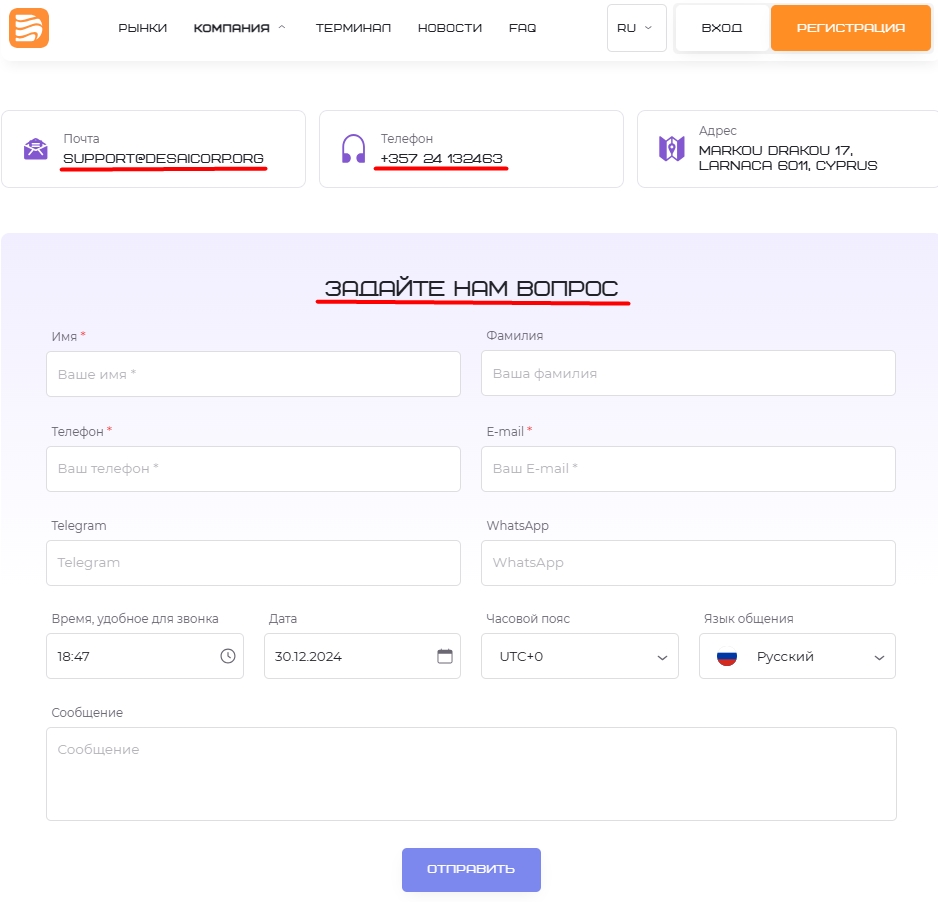Click the support email address link
Image resolution: width=938 pixels, height=902 pixels.
(x=163, y=158)
